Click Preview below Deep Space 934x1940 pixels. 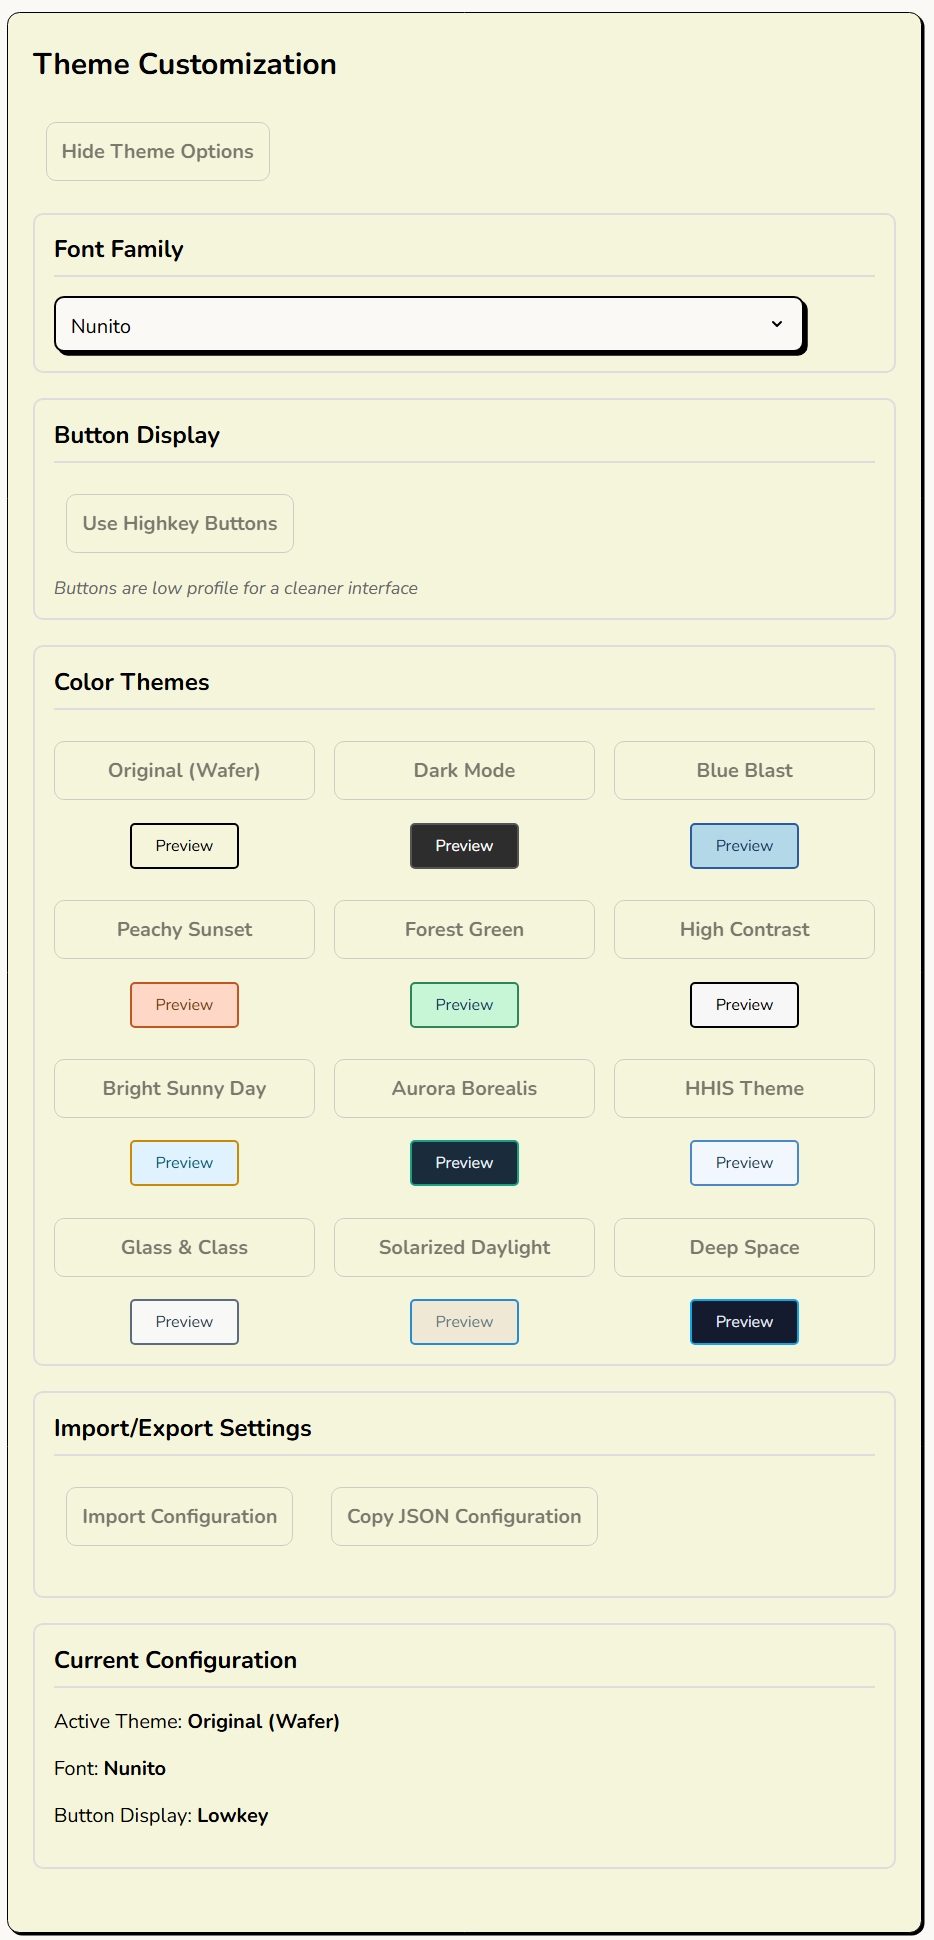(744, 1322)
